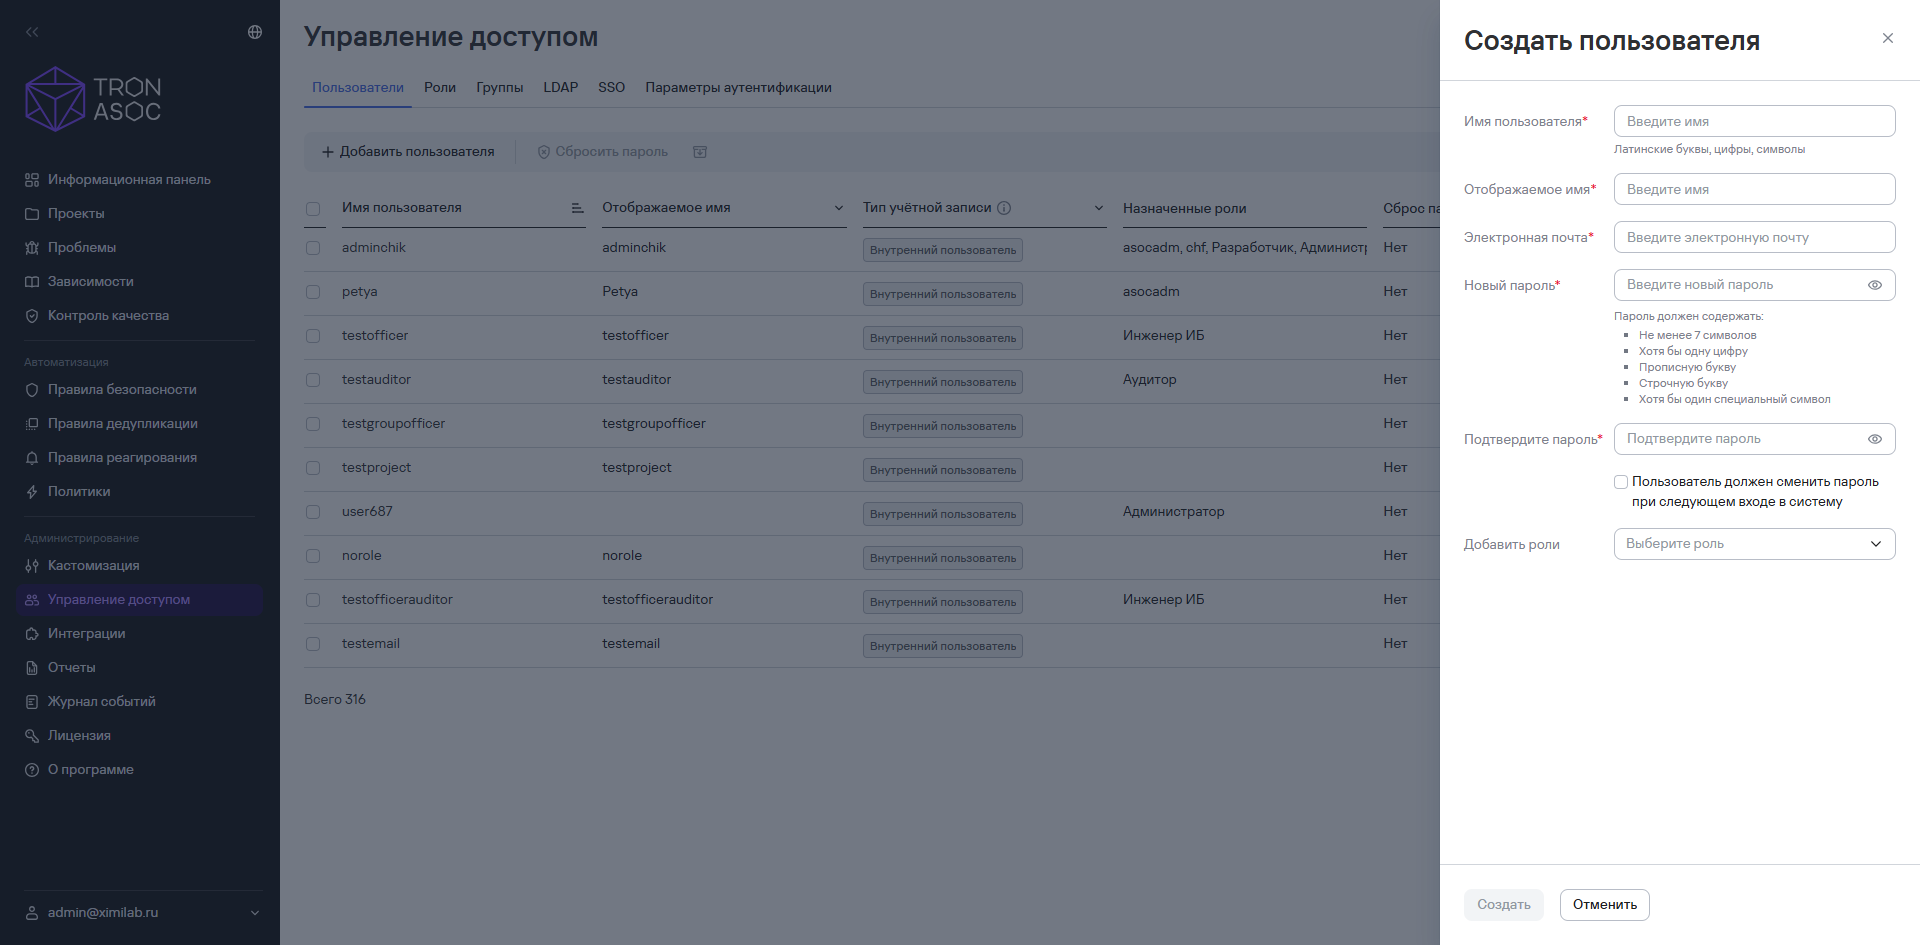Image resolution: width=1920 pixels, height=945 pixels.
Task: Switch to Пользователи tab
Action: pyautogui.click(x=358, y=88)
